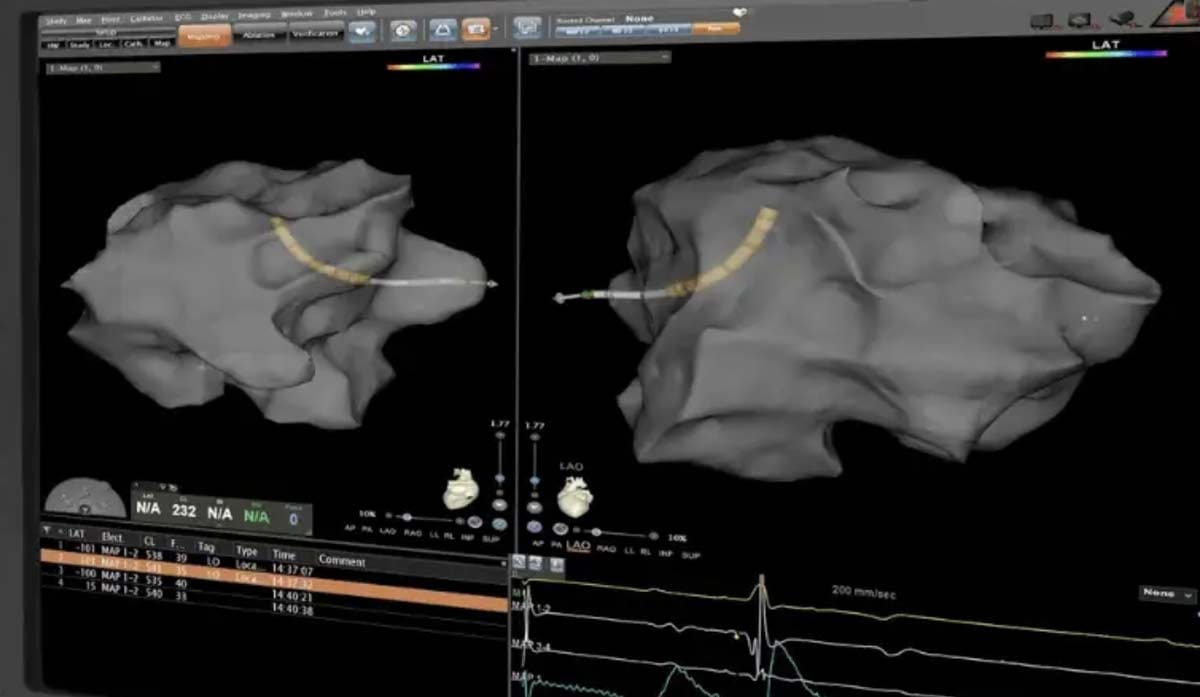The width and height of the screenshot is (1200, 697).
Task: Click the orange highlighted toolbar icon
Action: pos(476,29)
